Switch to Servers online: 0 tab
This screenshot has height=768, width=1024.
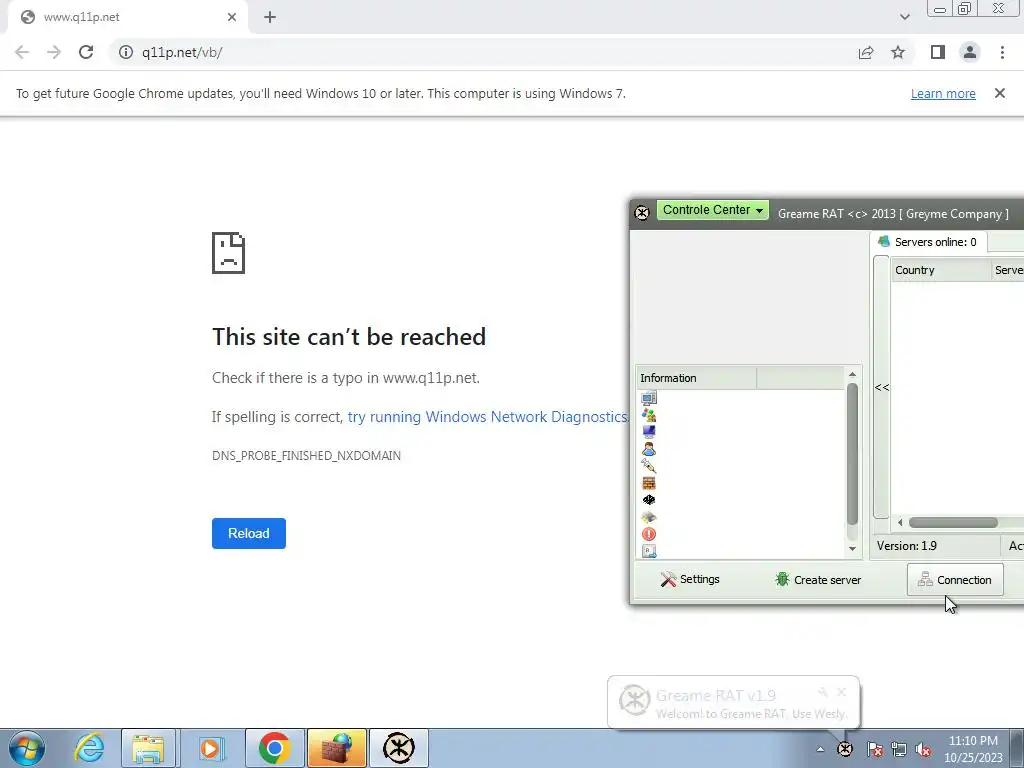tap(929, 242)
